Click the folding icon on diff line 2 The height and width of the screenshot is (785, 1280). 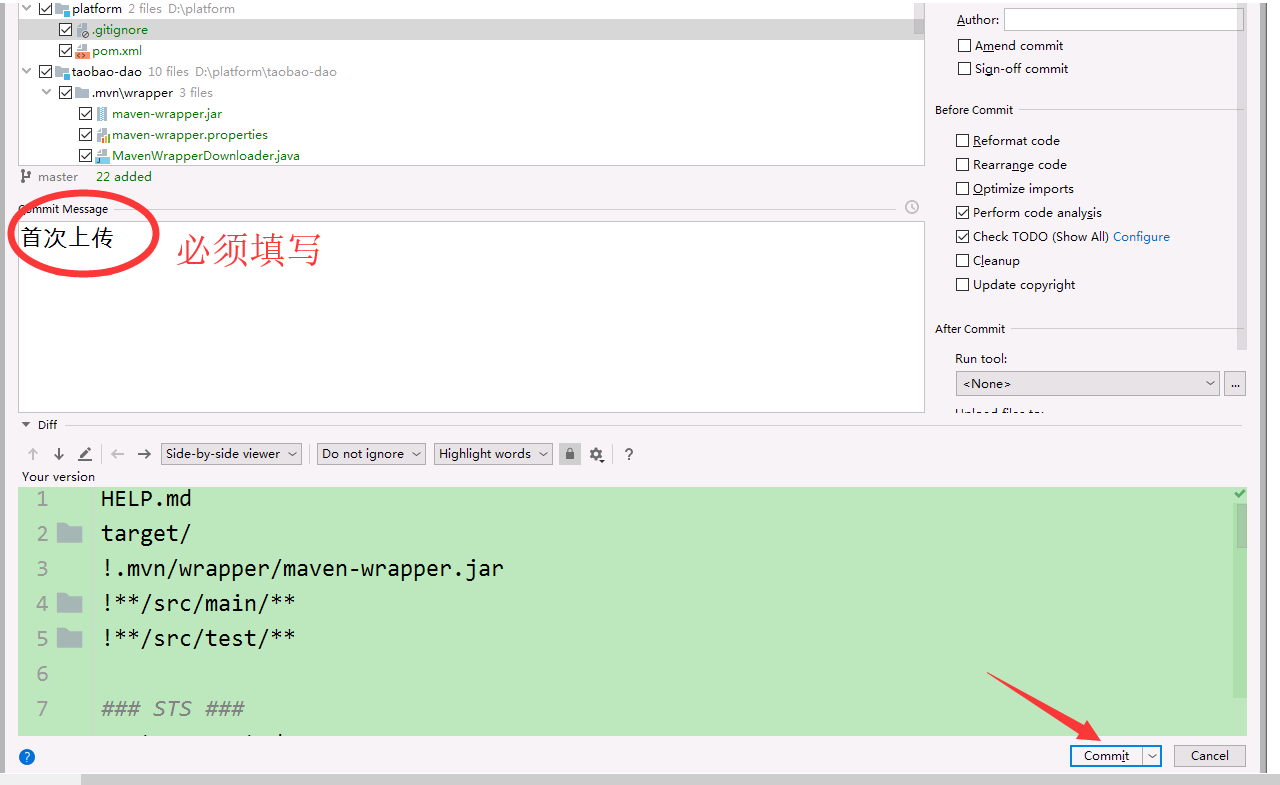pyautogui.click(x=69, y=533)
